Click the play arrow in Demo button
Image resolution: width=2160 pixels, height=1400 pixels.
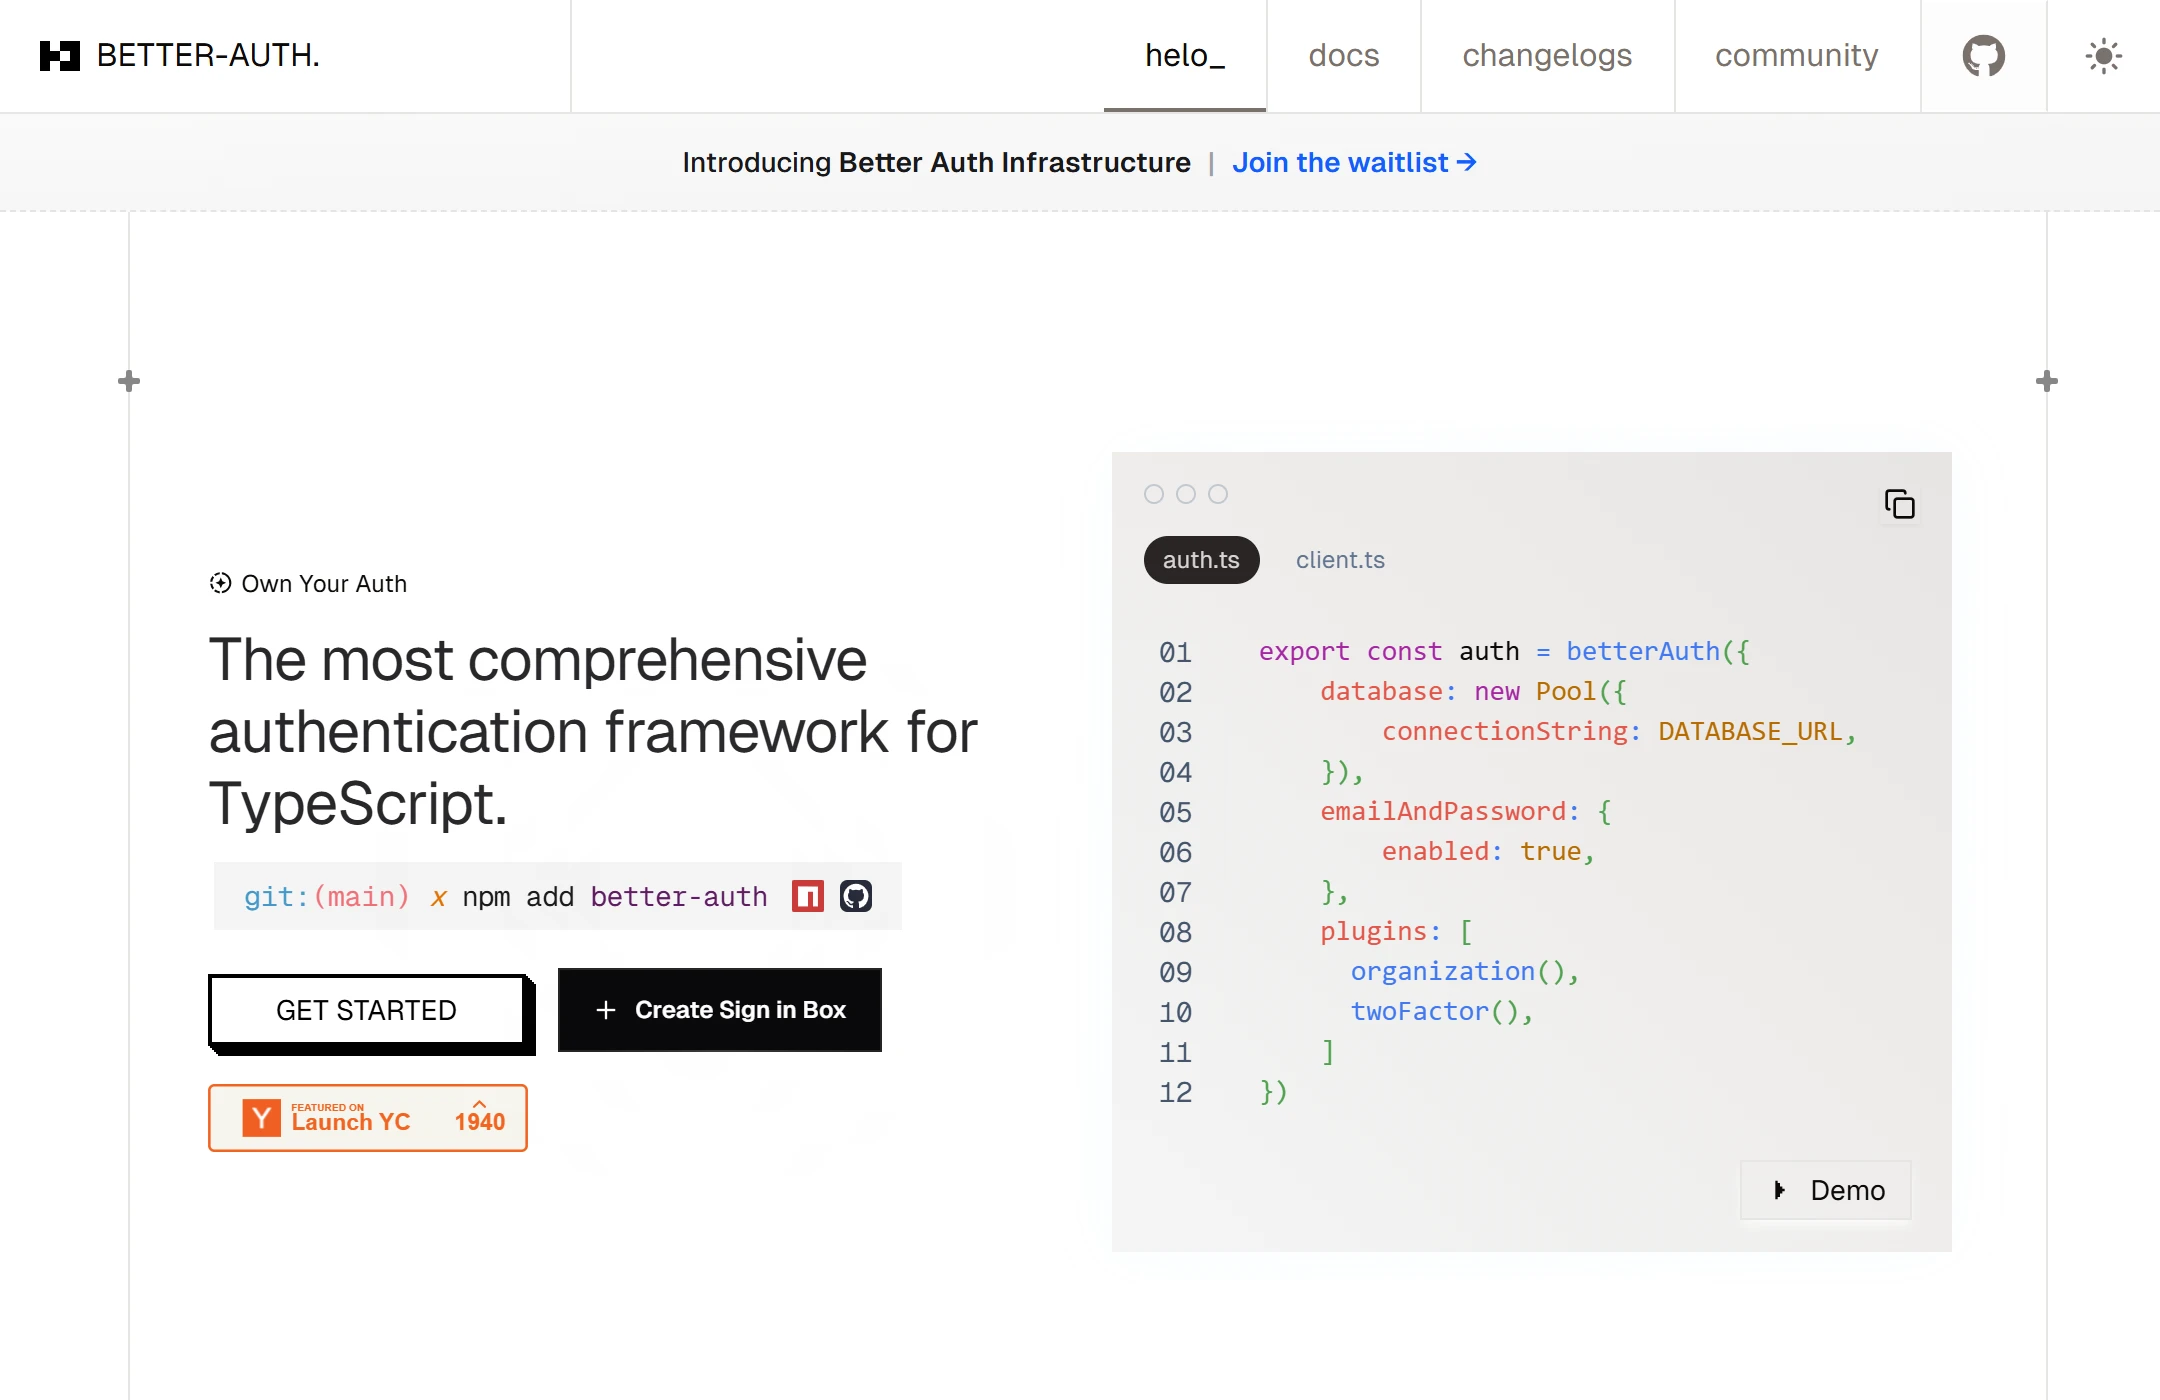(1780, 1190)
